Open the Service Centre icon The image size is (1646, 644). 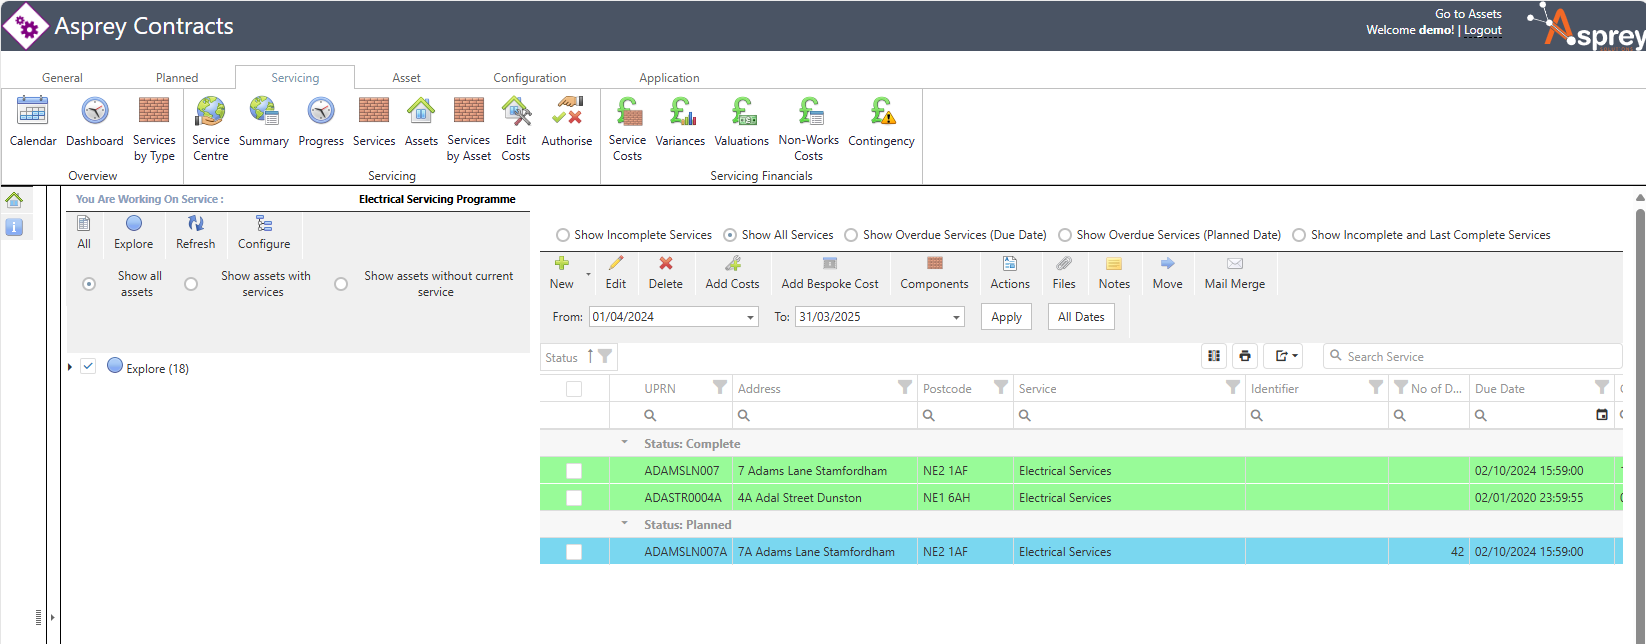click(210, 127)
